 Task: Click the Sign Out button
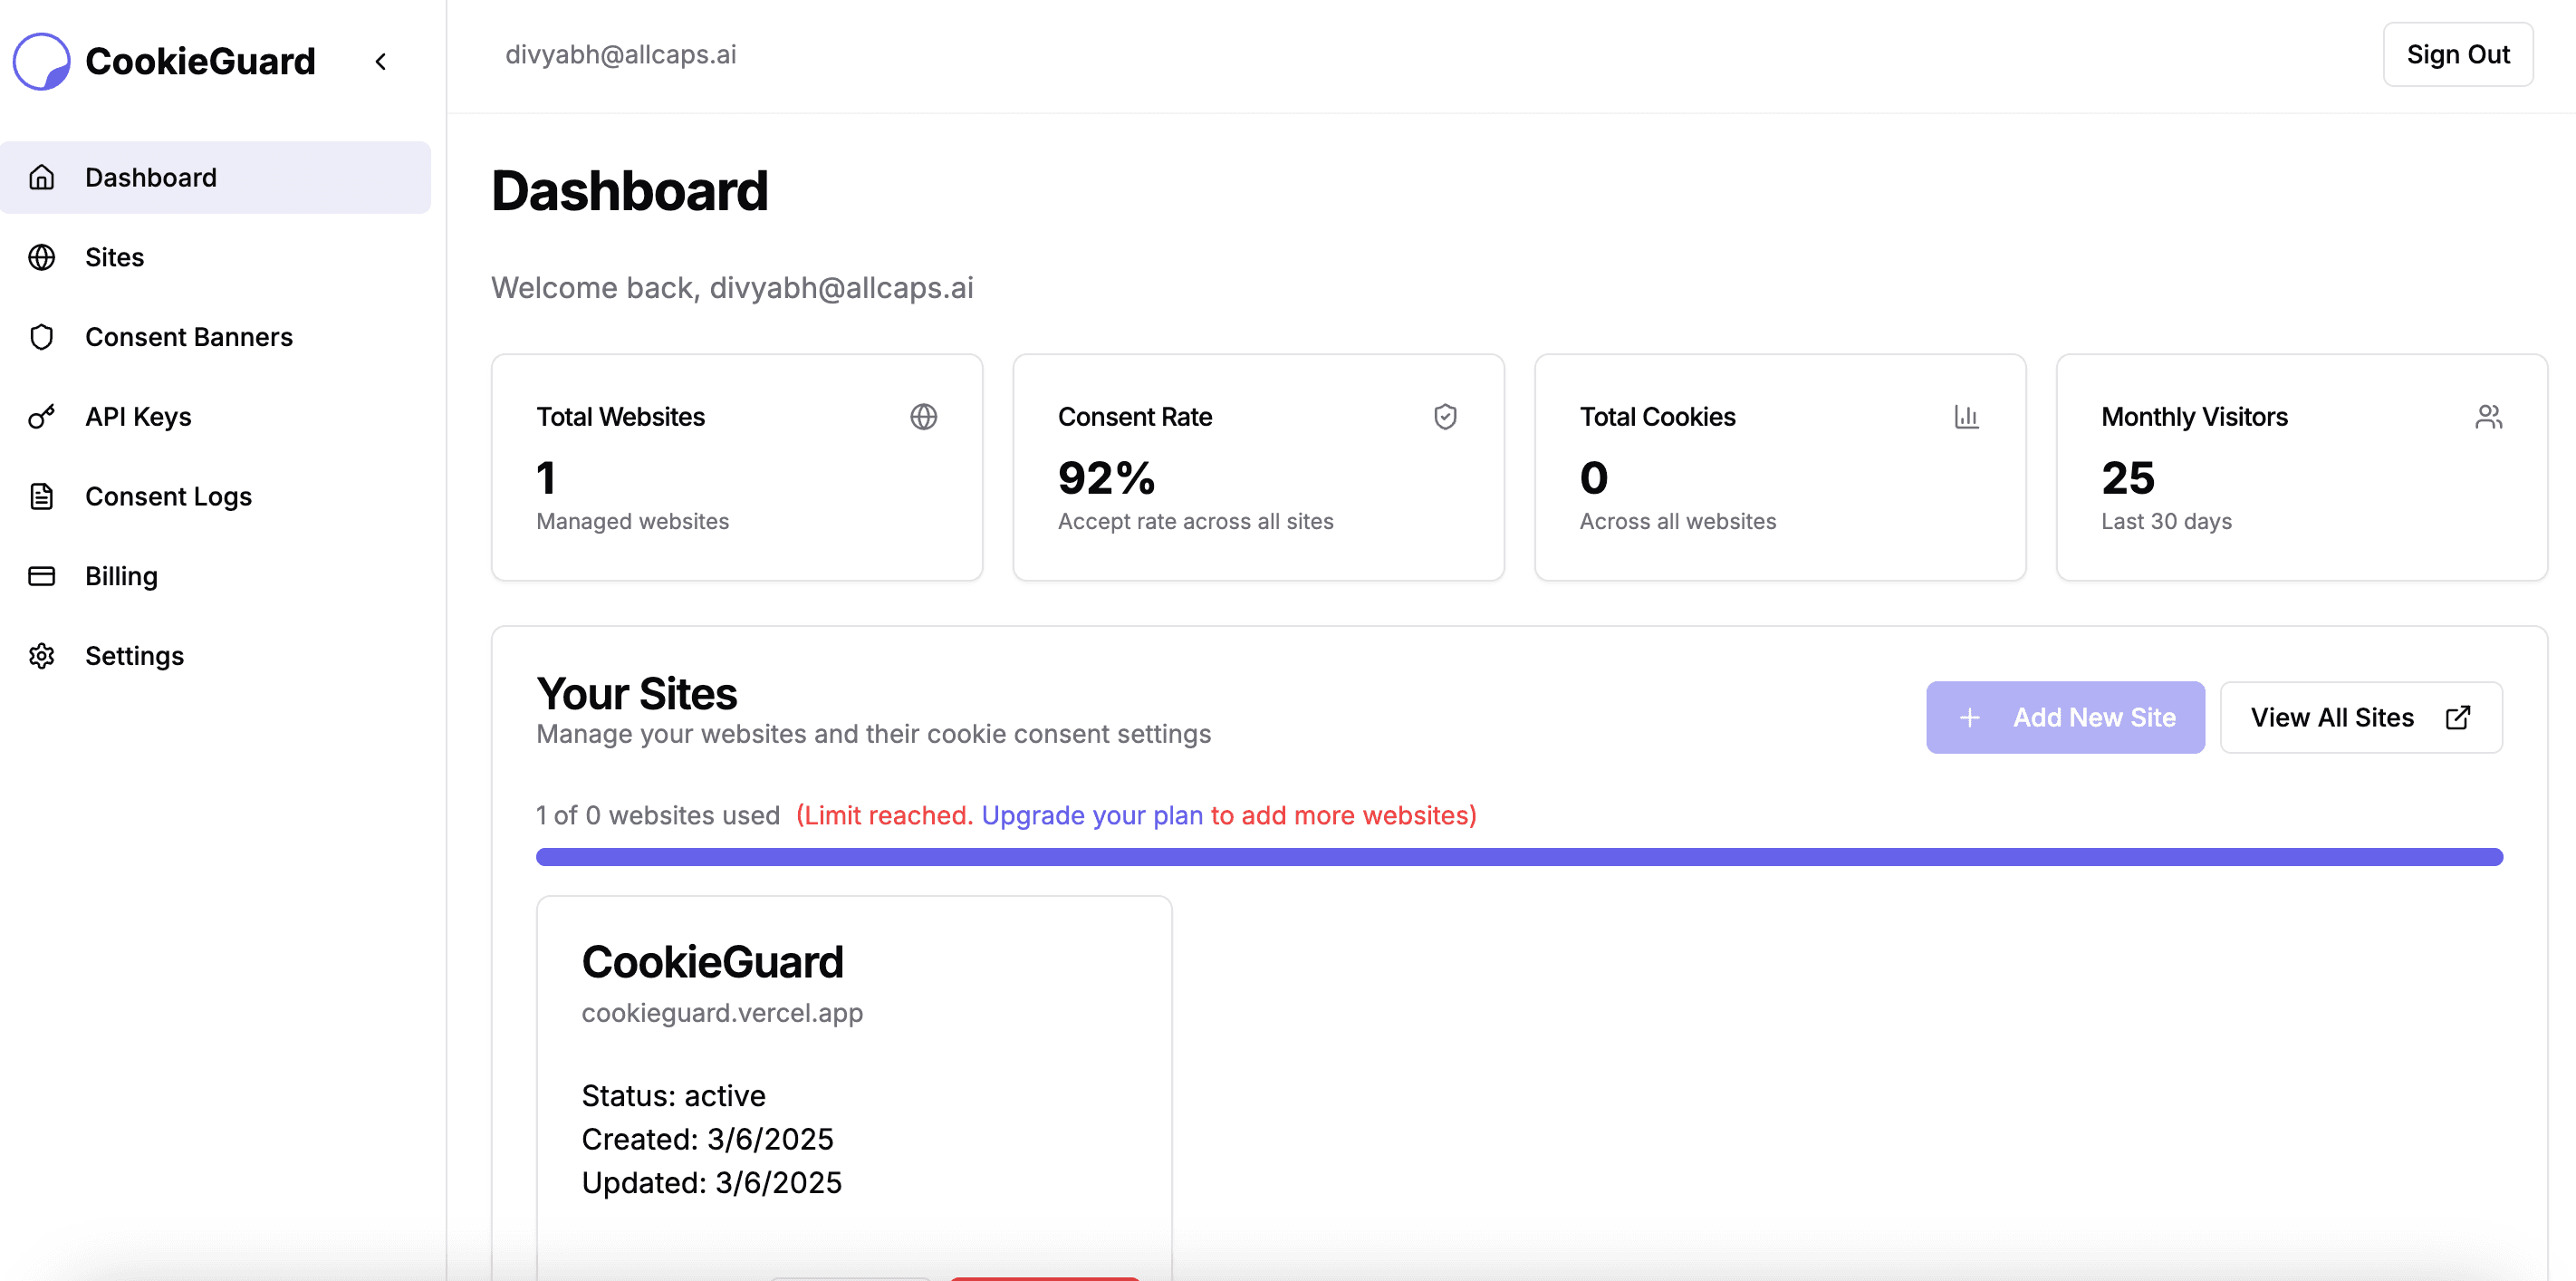click(x=2457, y=54)
